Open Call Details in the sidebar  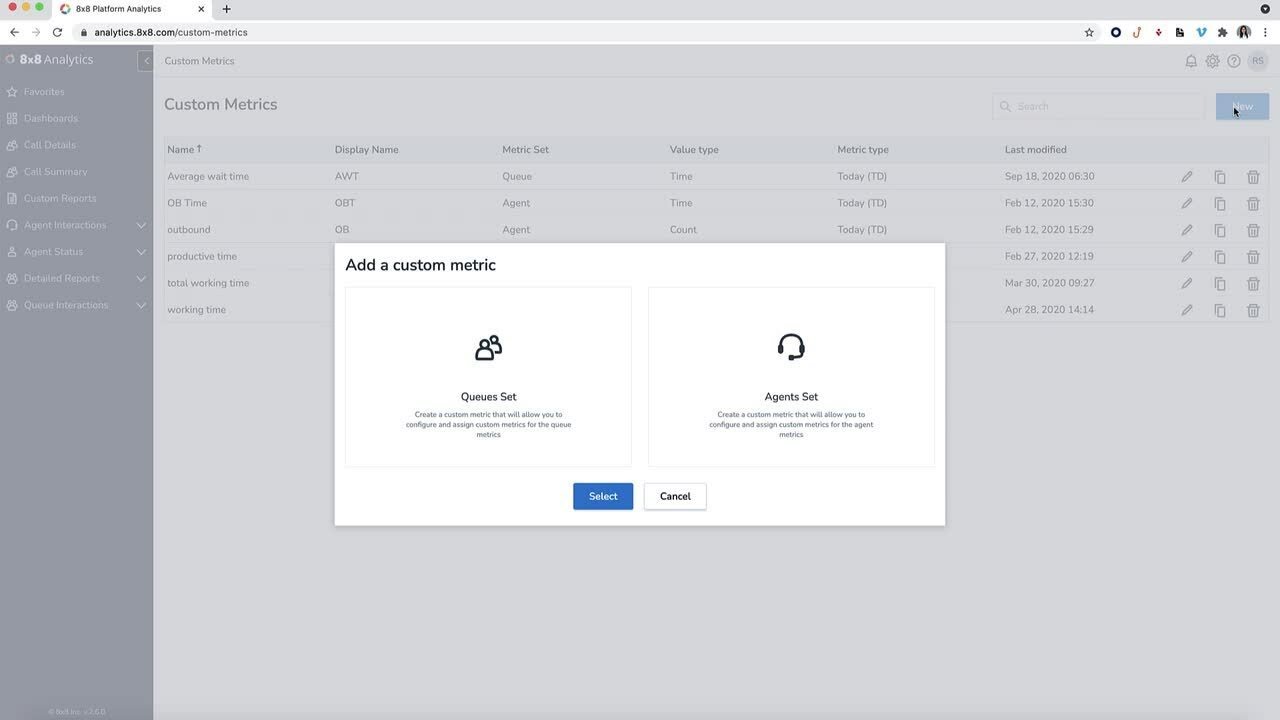49,145
